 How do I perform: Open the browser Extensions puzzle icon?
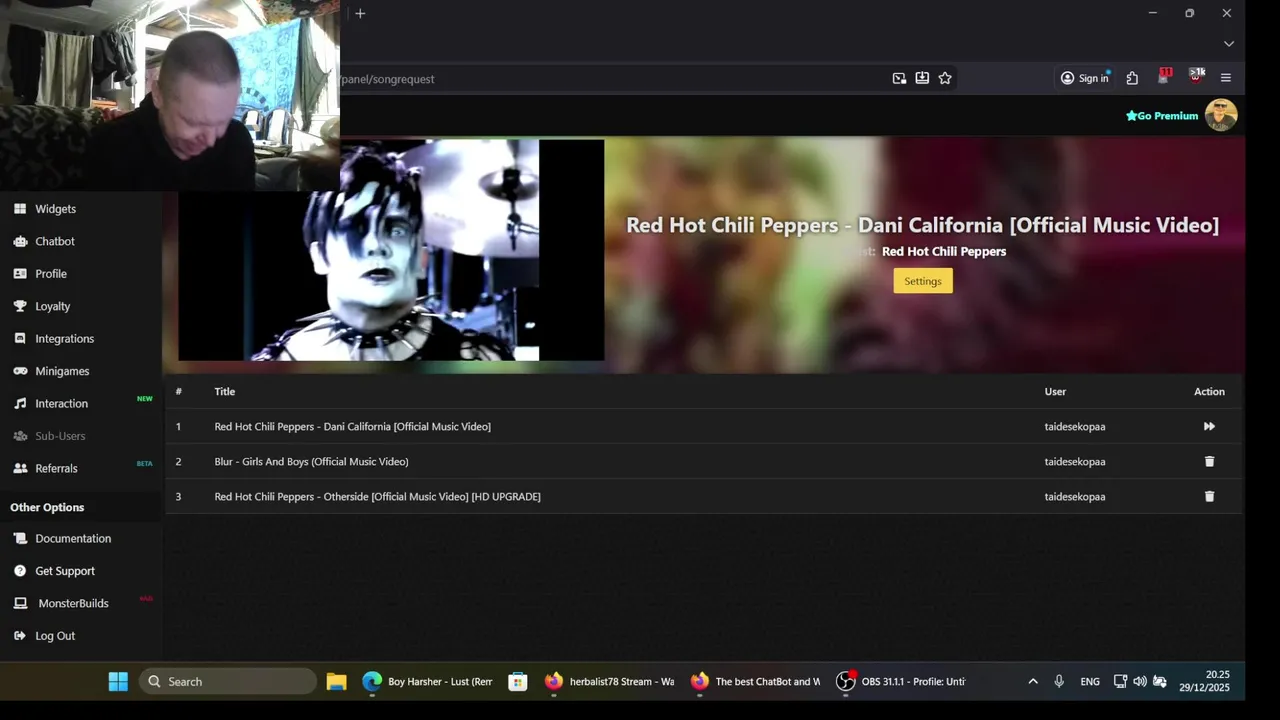pos(1132,78)
